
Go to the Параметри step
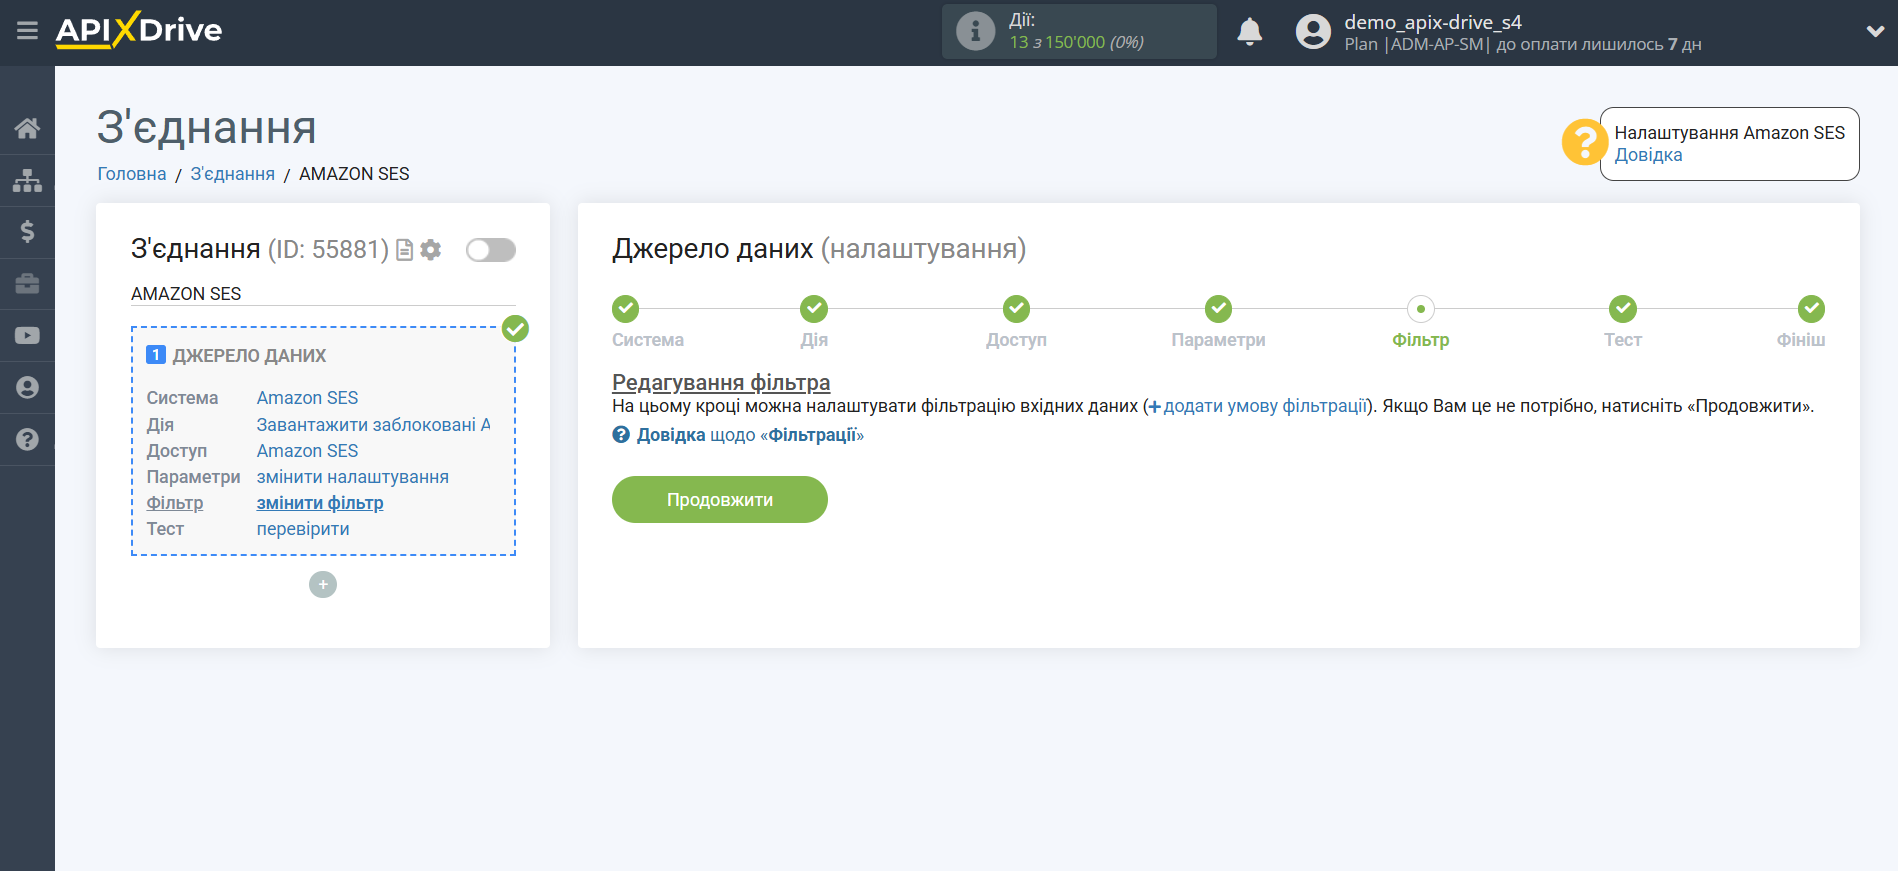click(1218, 310)
